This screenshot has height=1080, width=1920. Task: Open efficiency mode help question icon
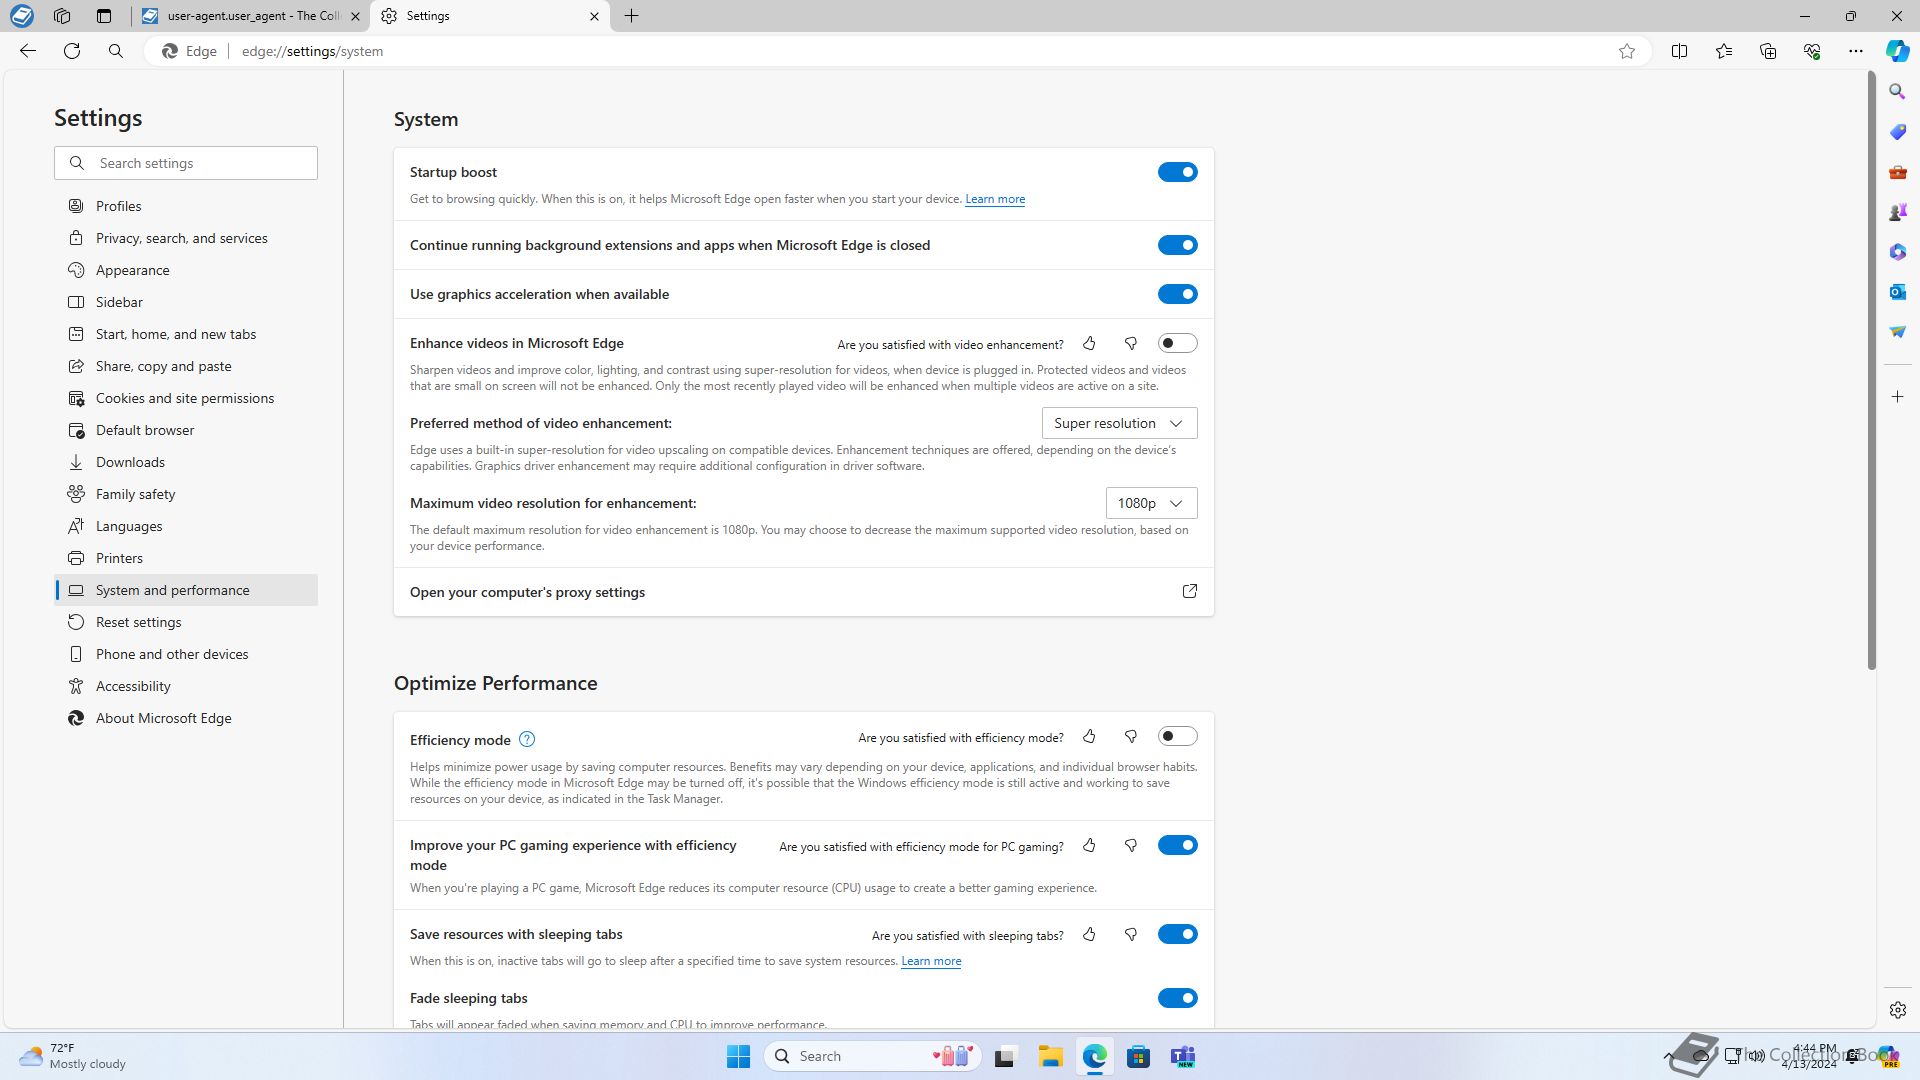tap(527, 740)
